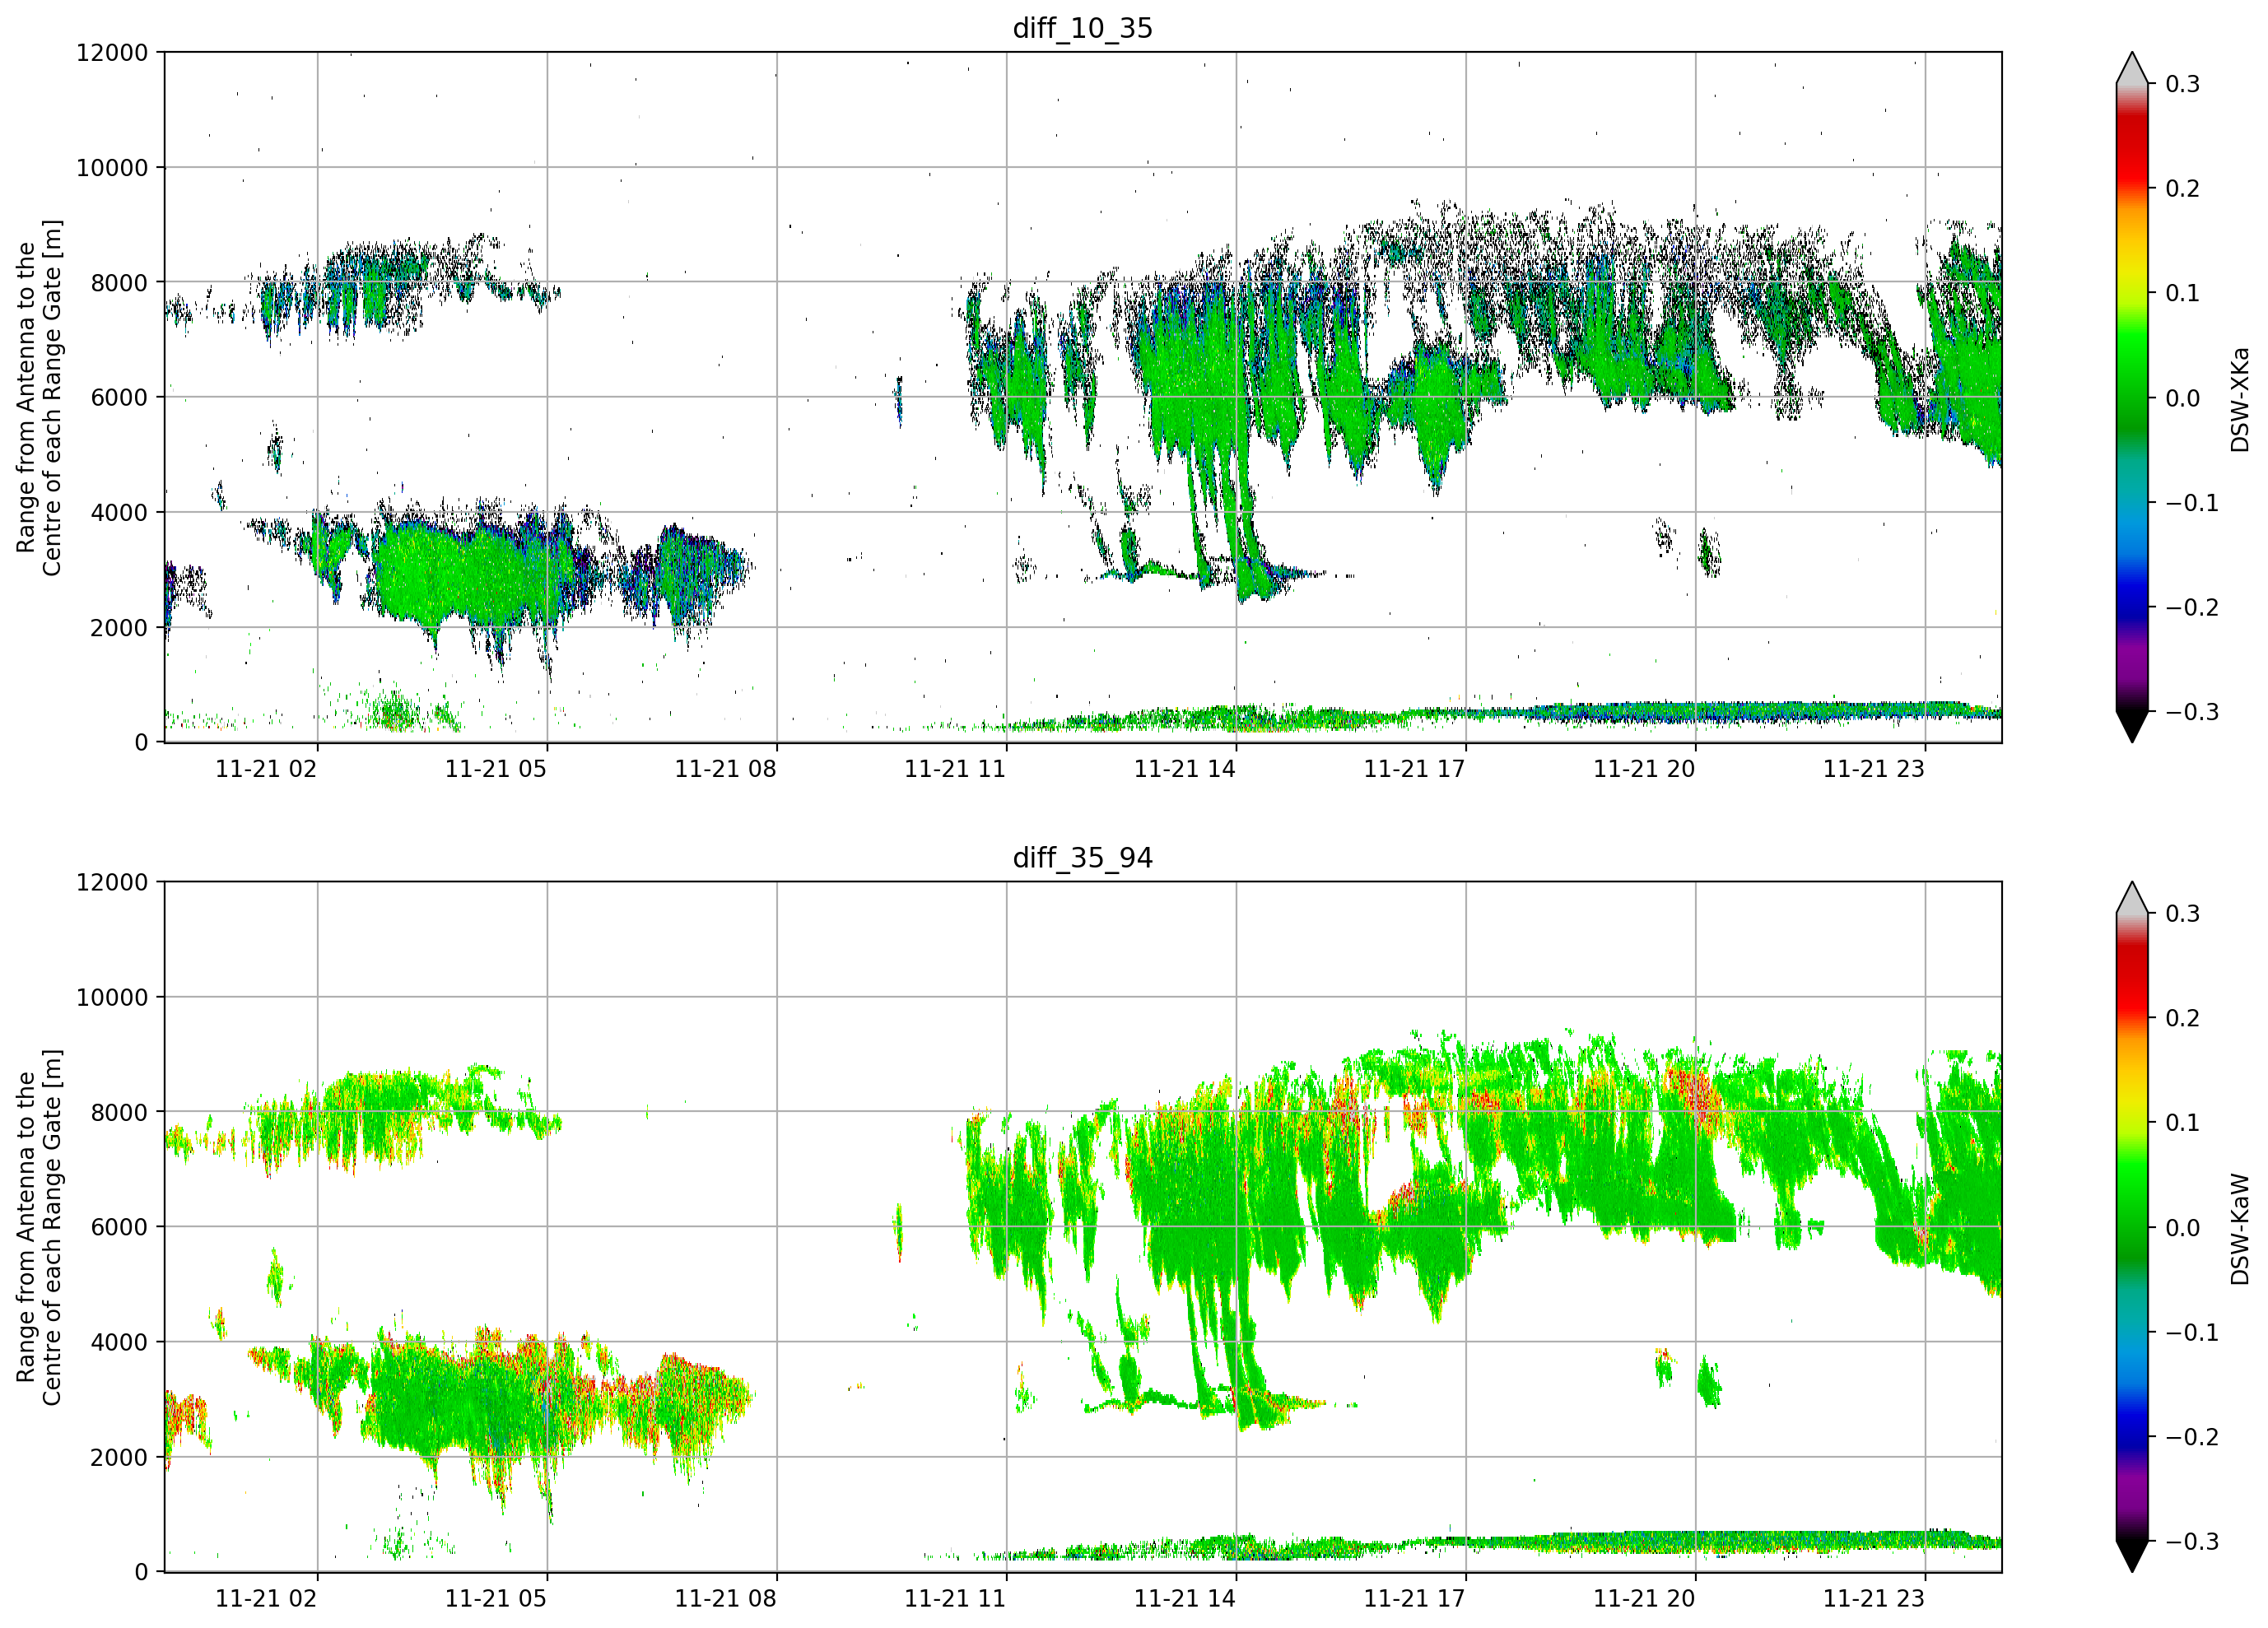Click the 11-21 14 tick label, top plot
This screenshot has height=1628, width=2268.
coord(1184,769)
